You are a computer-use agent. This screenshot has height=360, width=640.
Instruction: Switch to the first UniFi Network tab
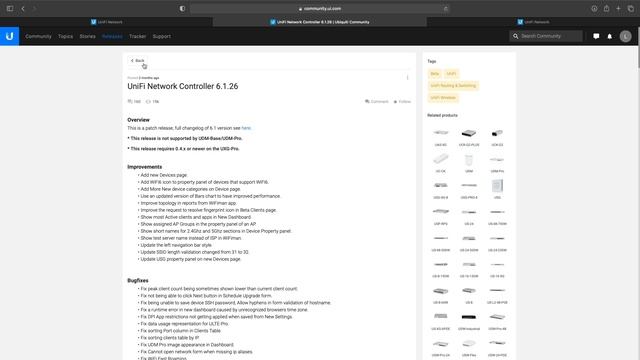107,22
